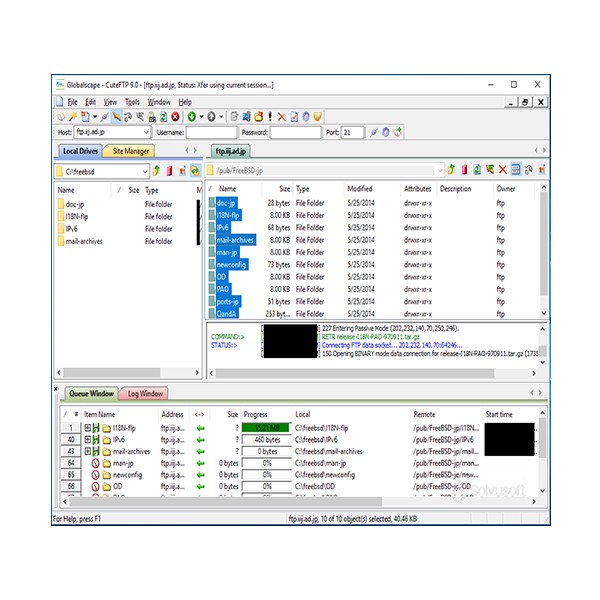Click the I18N-flp green progress bar

267,428
